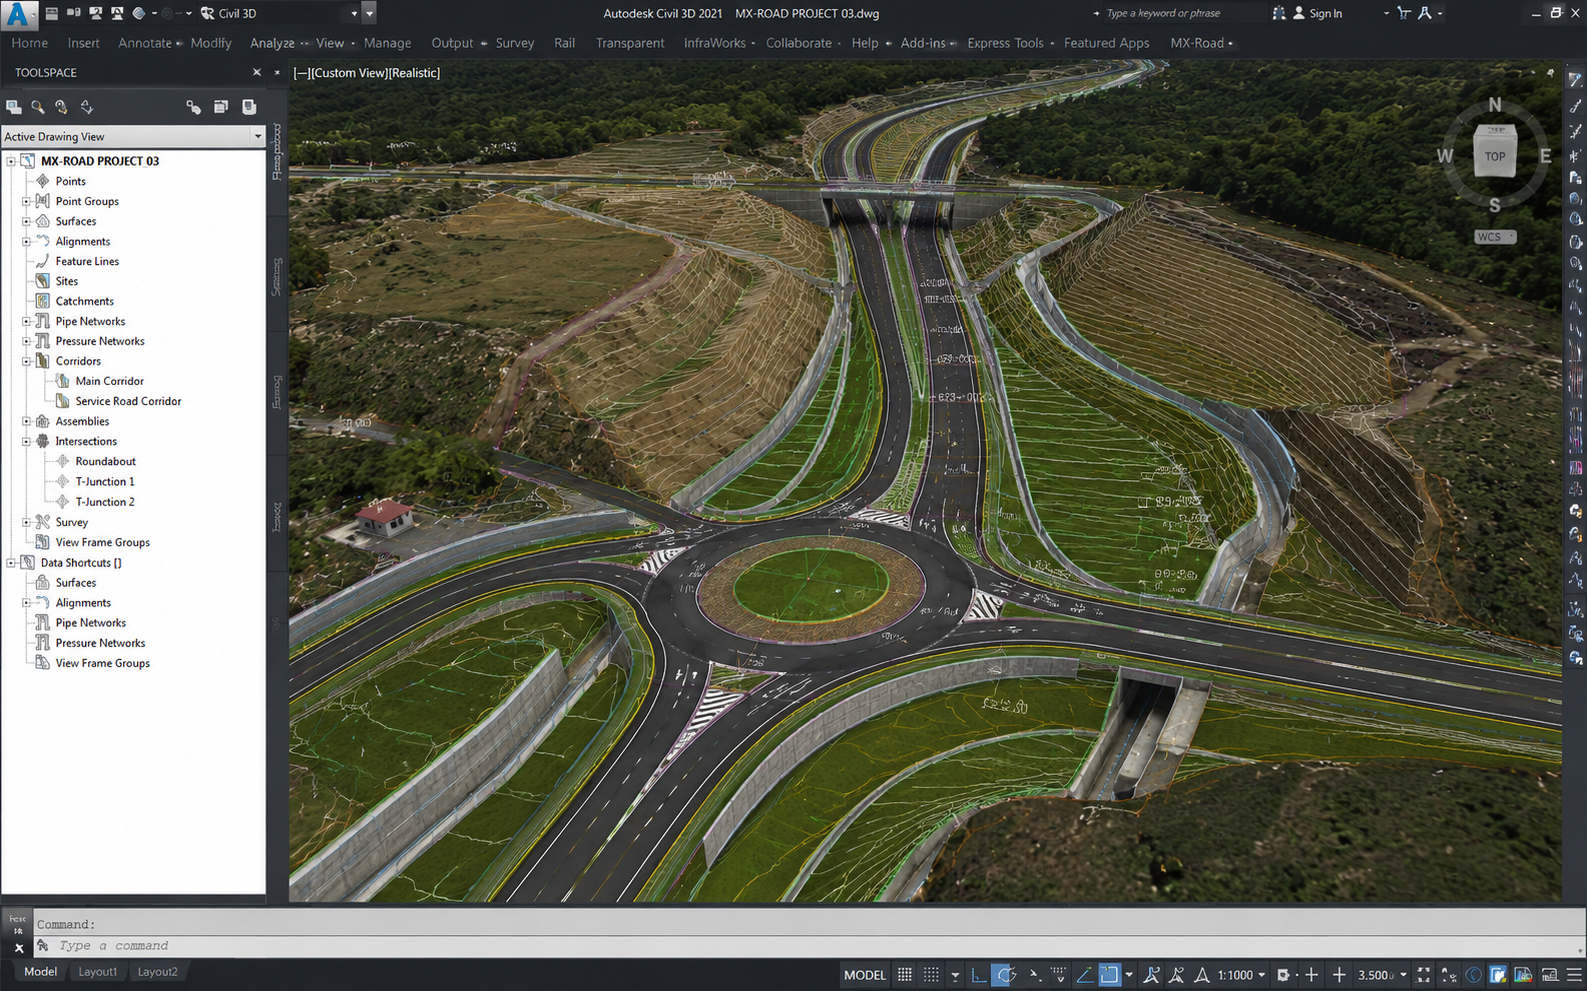Toggle annotation visibility icon on status bar
Viewport: 1587px width, 991px height.
(1152, 975)
